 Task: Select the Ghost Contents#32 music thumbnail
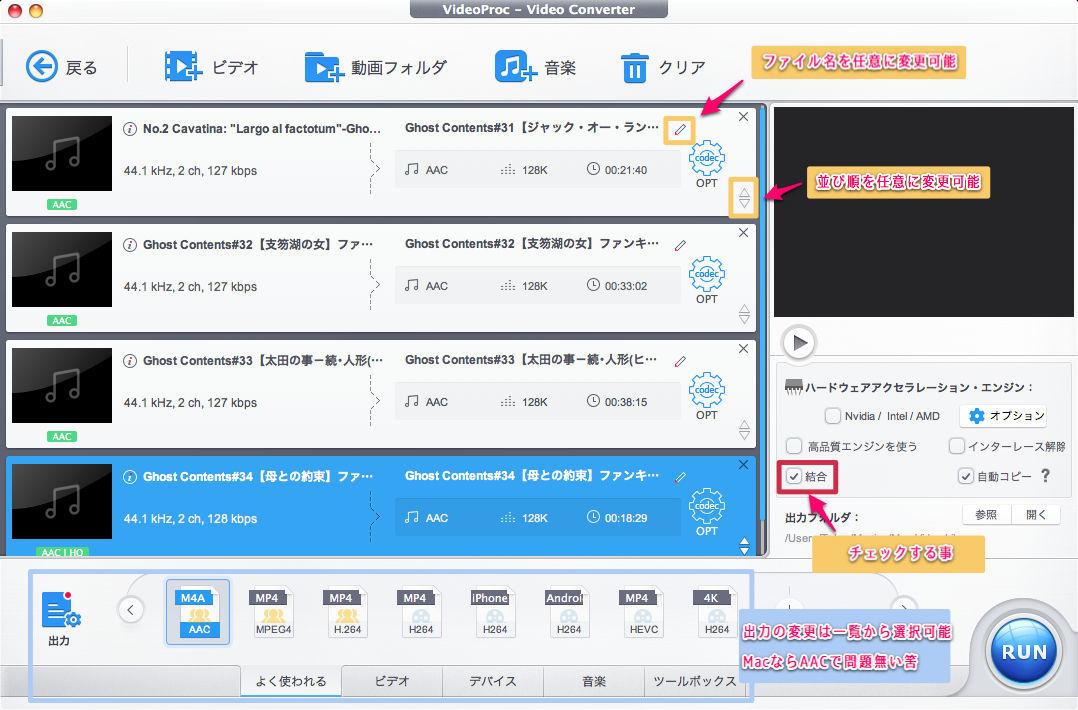tap(62, 269)
